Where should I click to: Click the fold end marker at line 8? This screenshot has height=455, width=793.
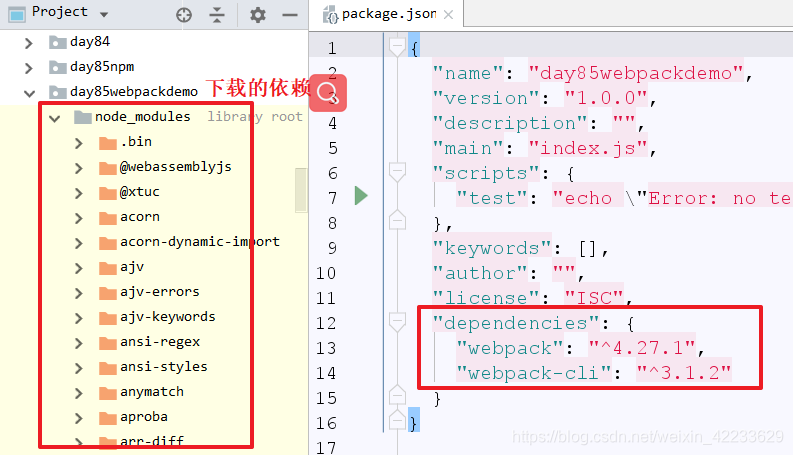point(397,219)
